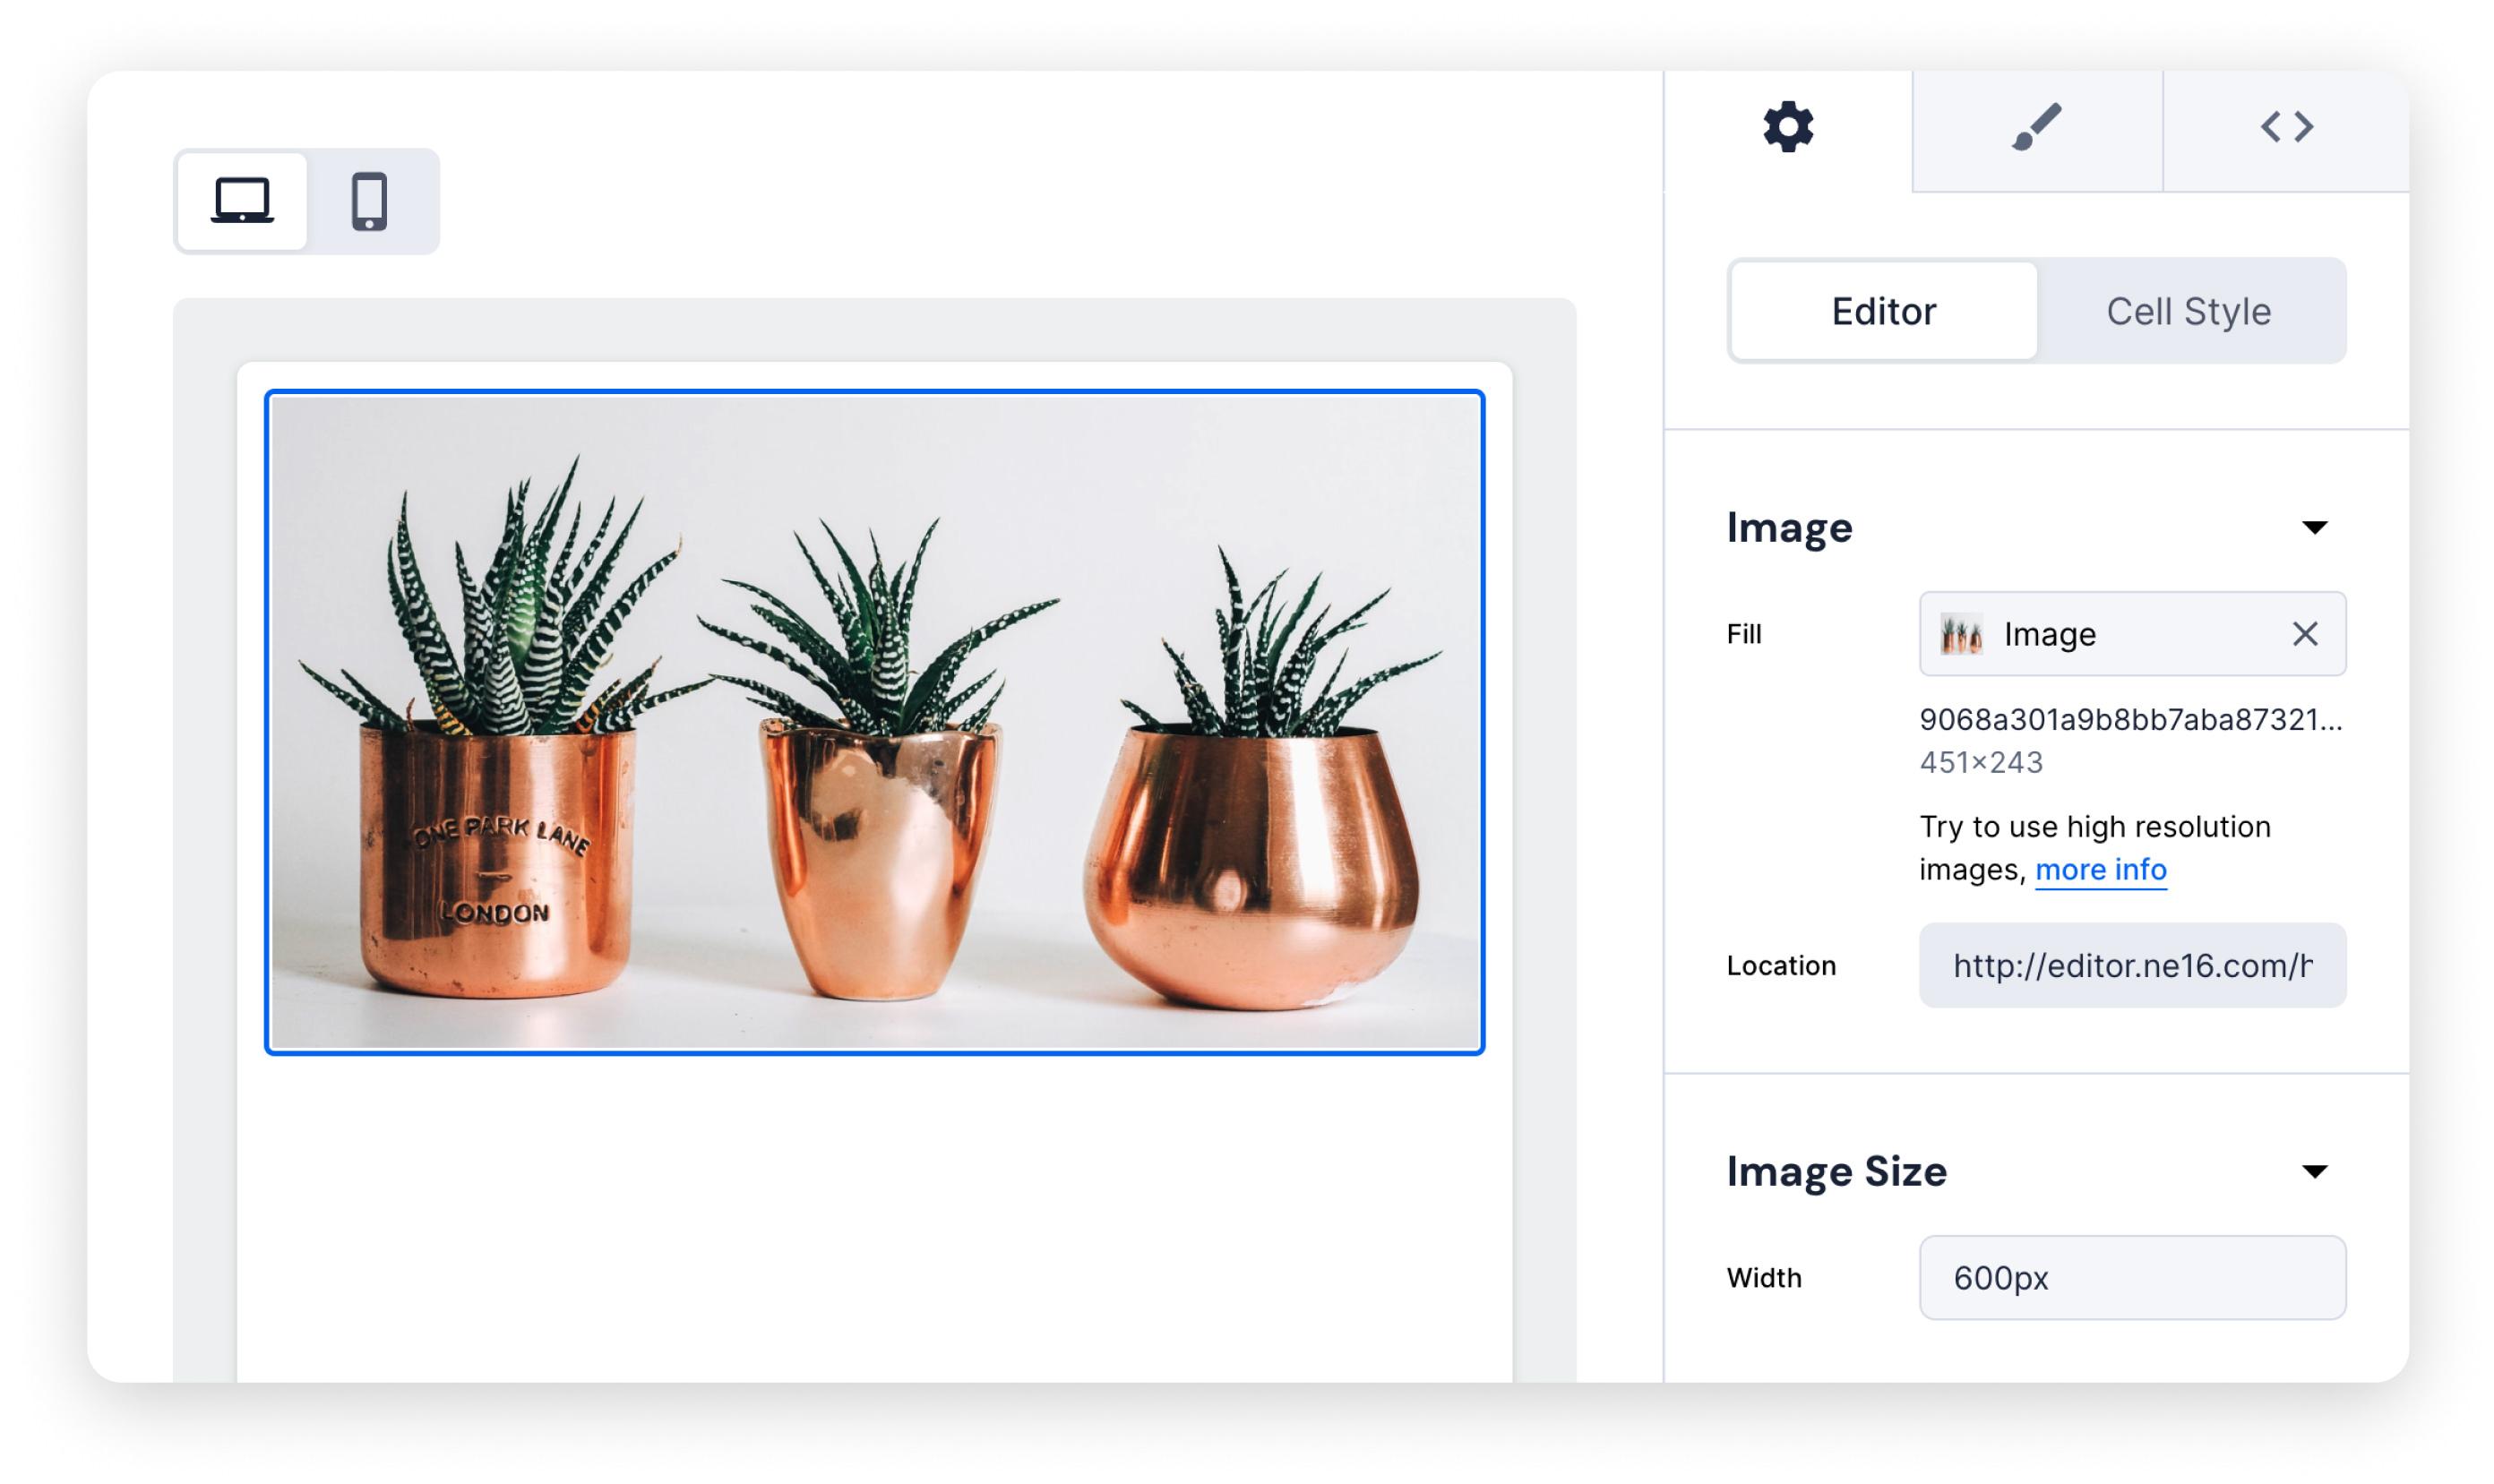Switch to mobile preview mode
Screen dimensions: 2494x1484
pos(370,201)
